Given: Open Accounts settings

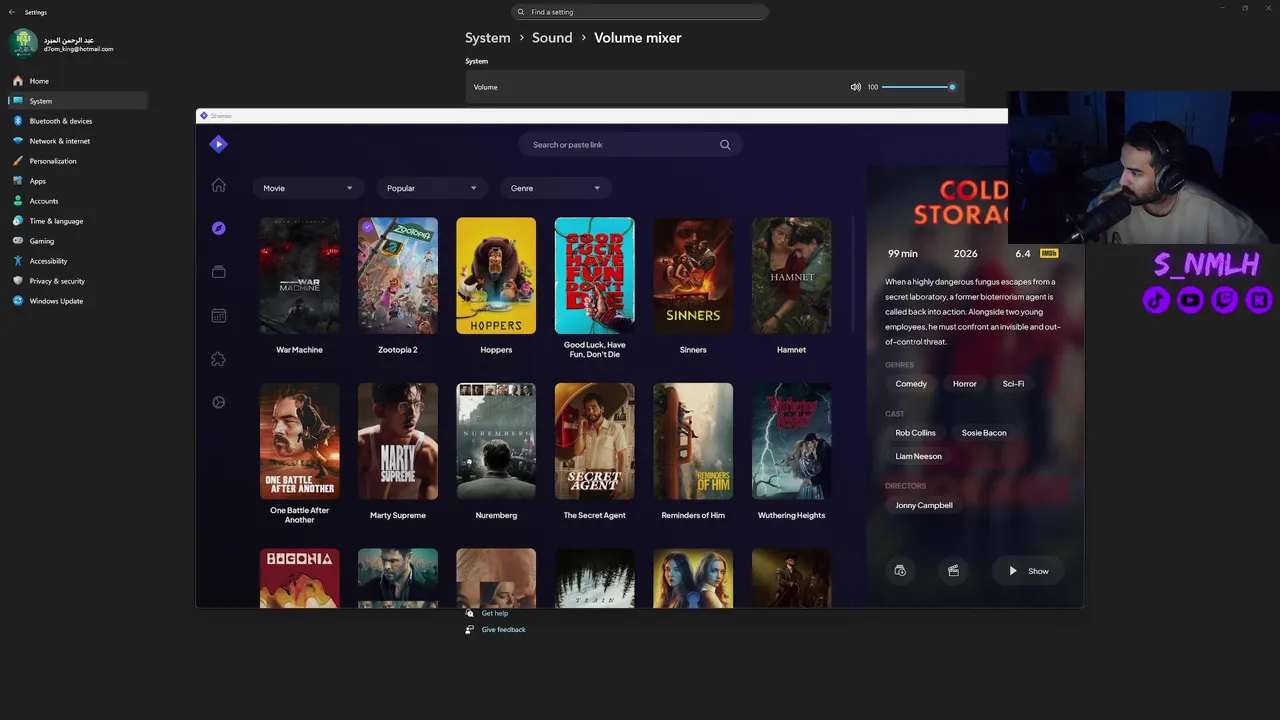Looking at the screenshot, I should point(78,201).
